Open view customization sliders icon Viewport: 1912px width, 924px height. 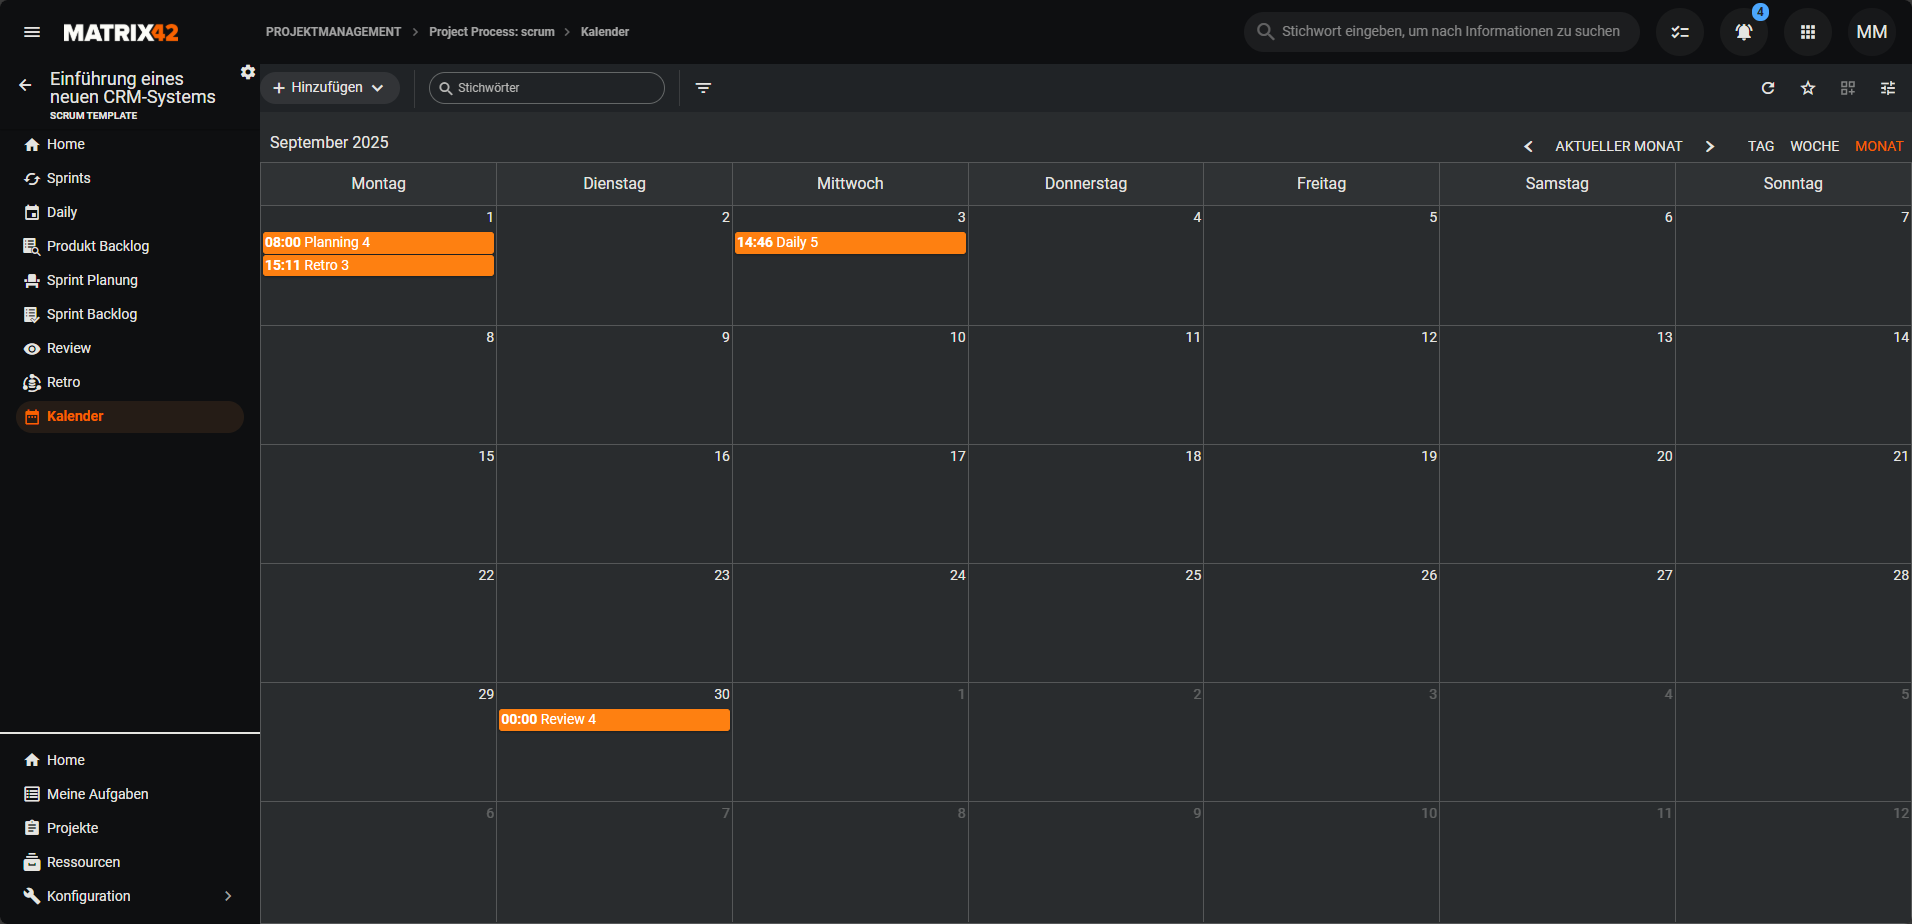1887,88
